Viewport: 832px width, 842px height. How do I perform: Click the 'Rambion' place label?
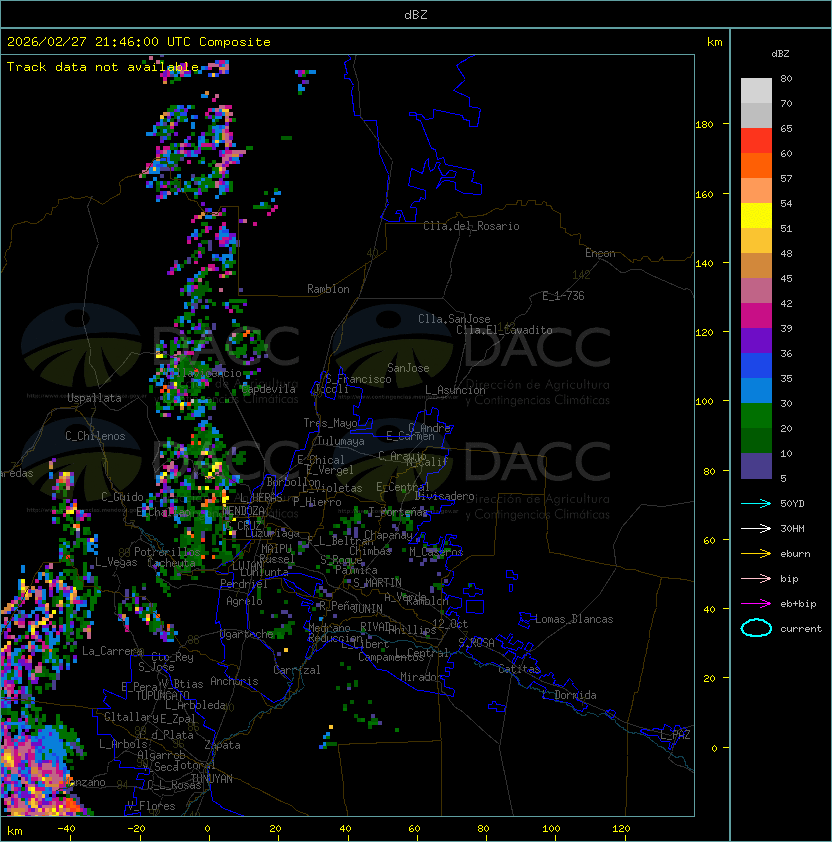tap(328, 289)
